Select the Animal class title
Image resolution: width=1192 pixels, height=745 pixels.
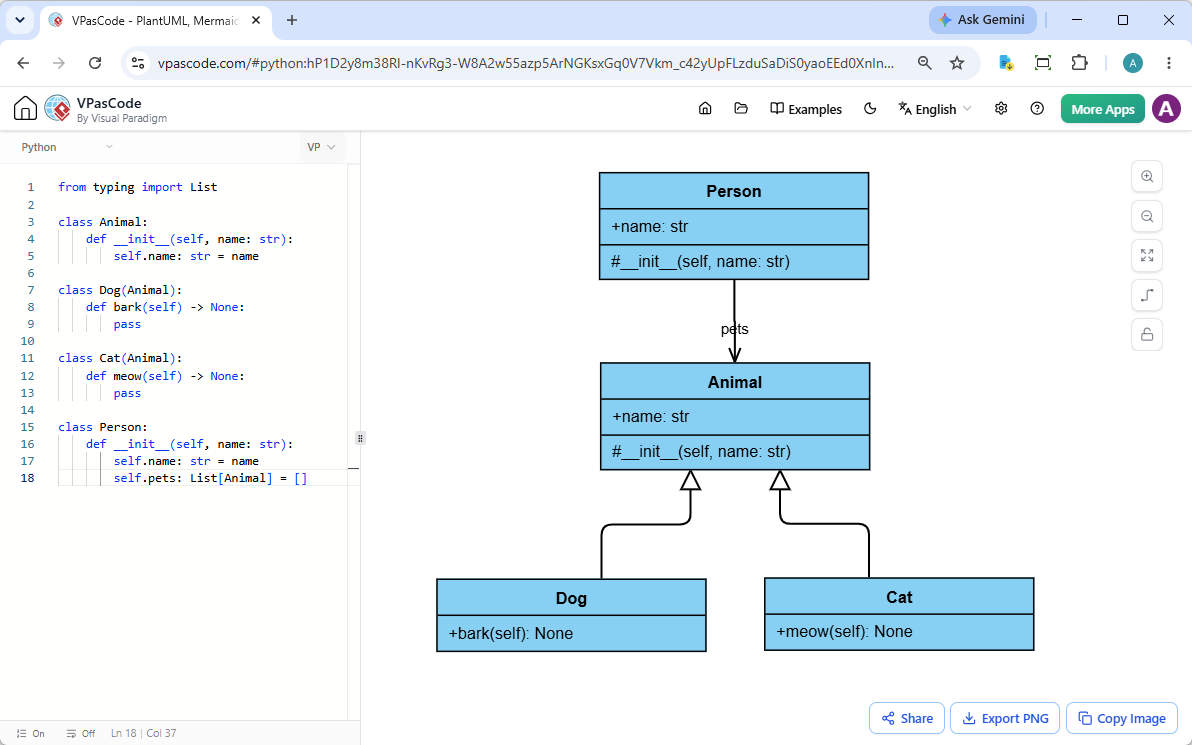click(734, 382)
